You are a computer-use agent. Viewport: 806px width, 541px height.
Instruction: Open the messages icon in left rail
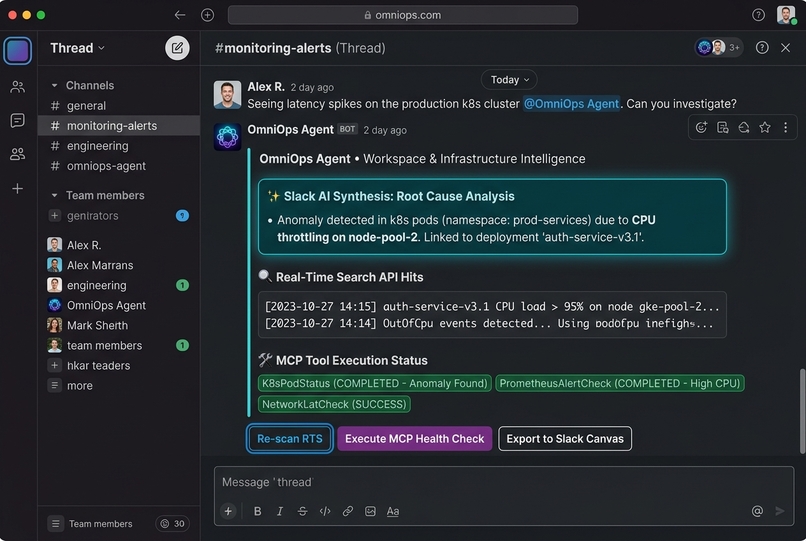tap(17, 120)
